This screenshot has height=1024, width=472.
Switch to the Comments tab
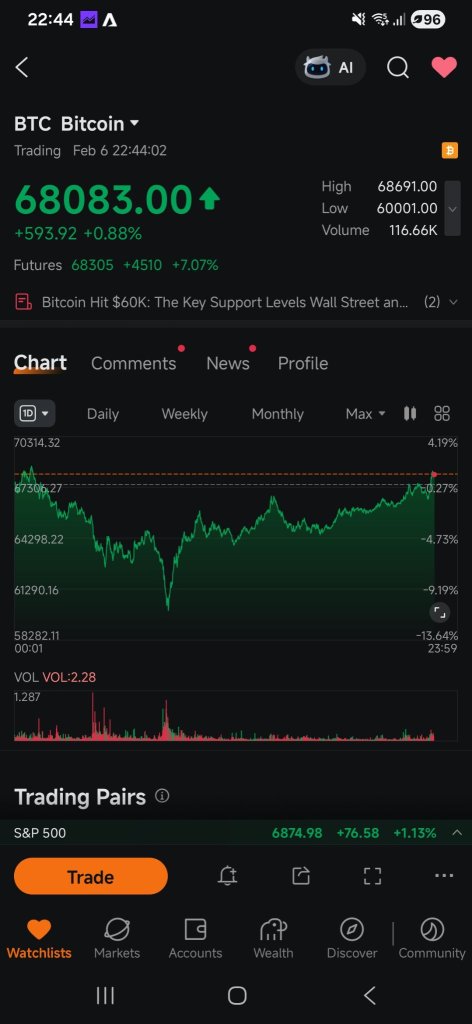pos(134,364)
